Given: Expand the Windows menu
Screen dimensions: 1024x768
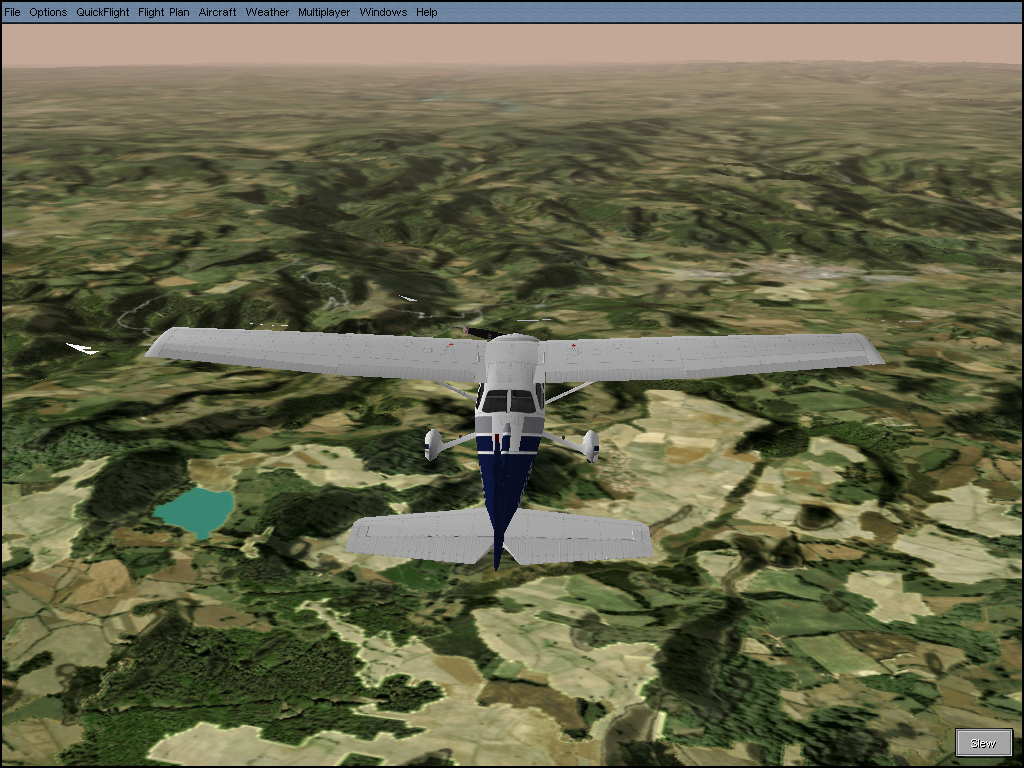Looking at the screenshot, I should point(383,12).
